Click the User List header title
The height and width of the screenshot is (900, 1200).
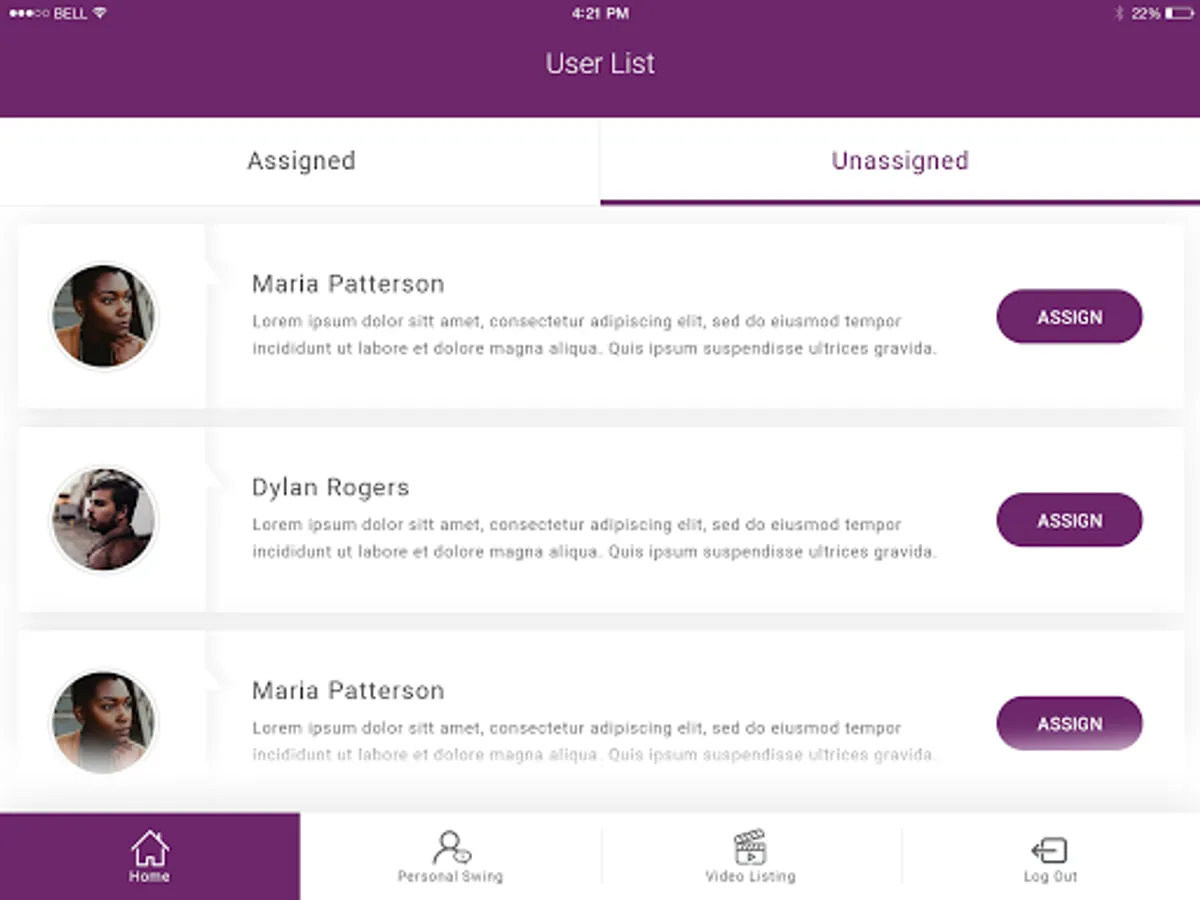pos(600,64)
